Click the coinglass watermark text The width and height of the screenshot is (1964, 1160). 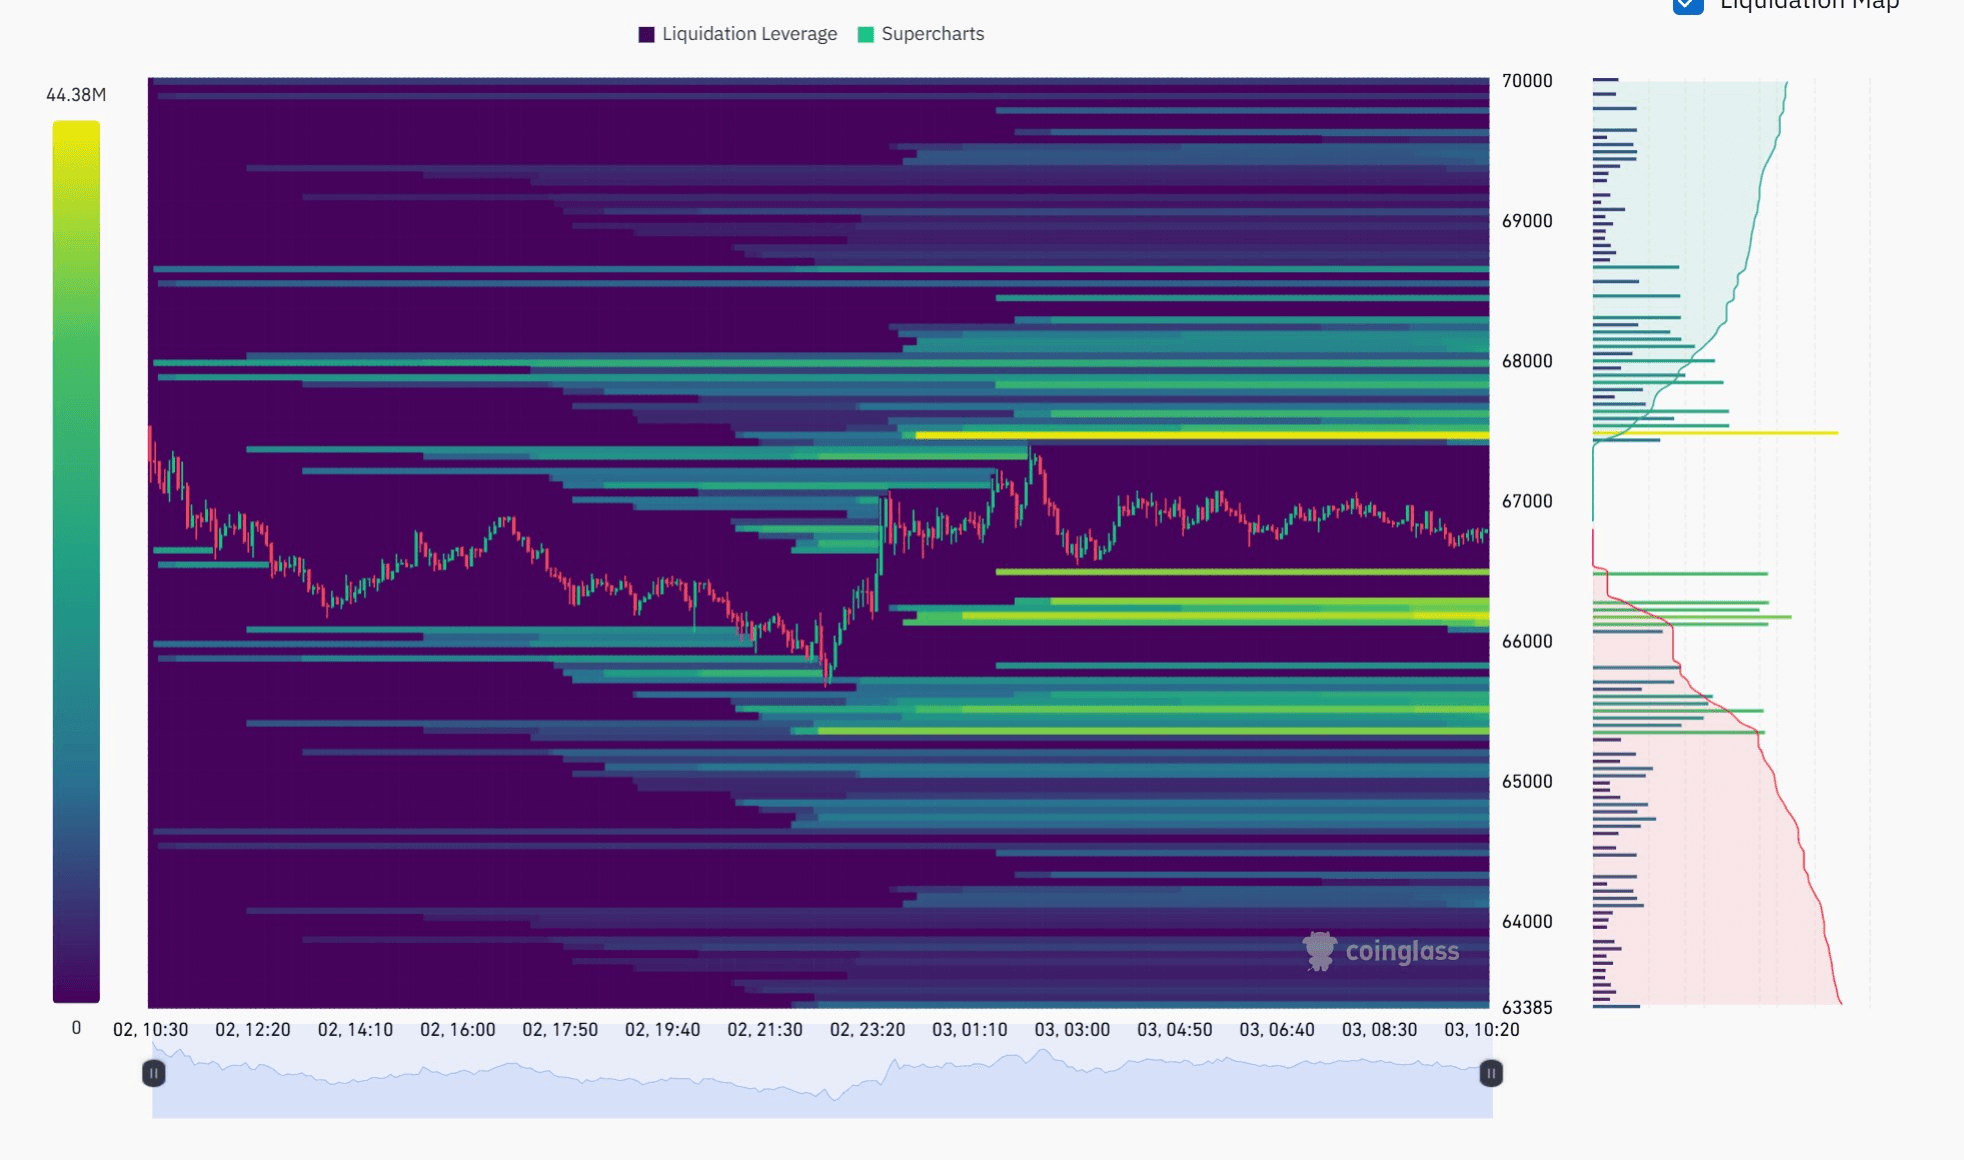pyautogui.click(x=1402, y=951)
